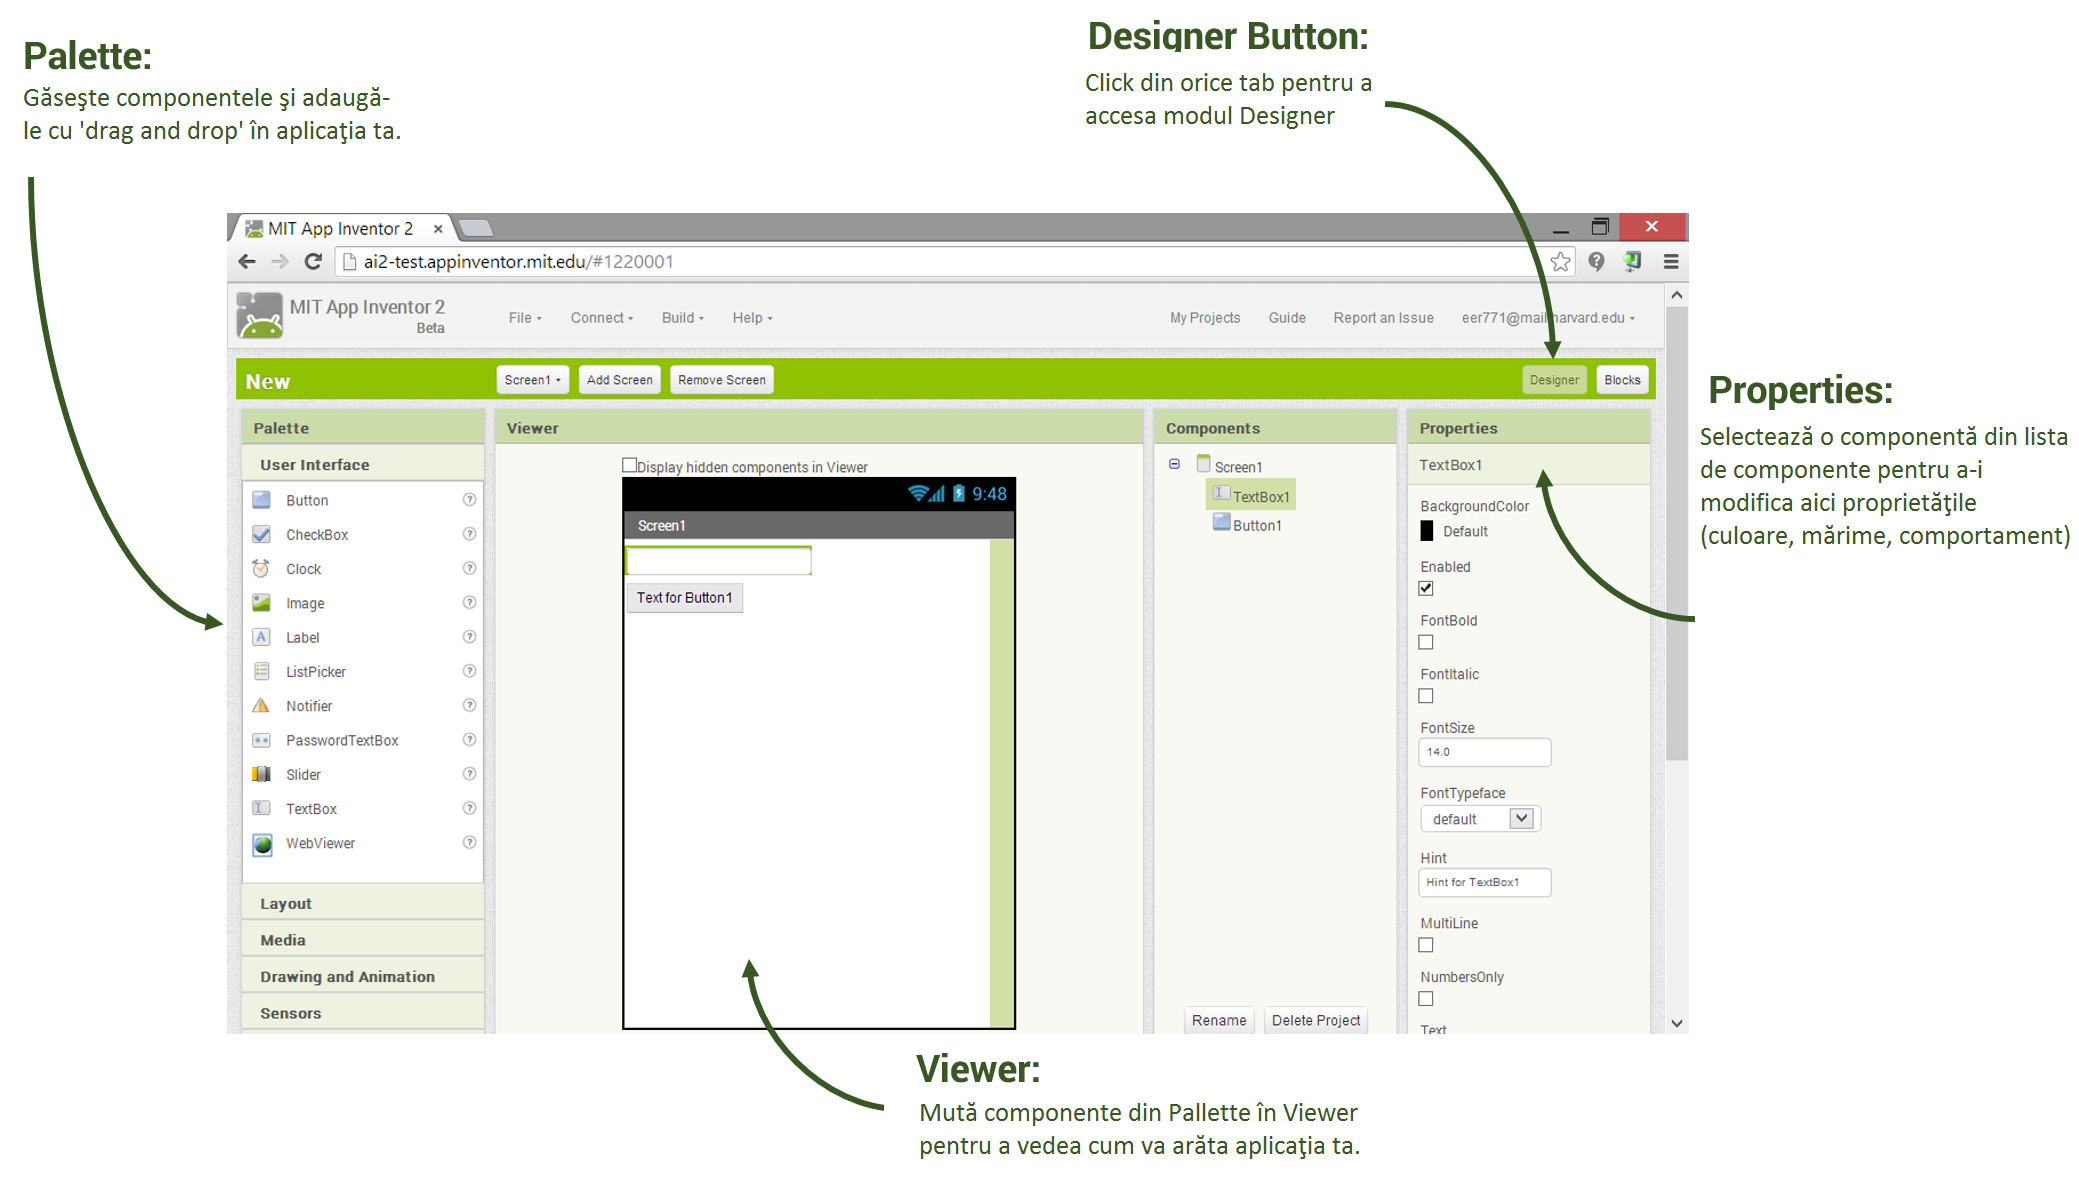
Task: Select the CheckBox component icon in Palette
Action: tap(261, 534)
